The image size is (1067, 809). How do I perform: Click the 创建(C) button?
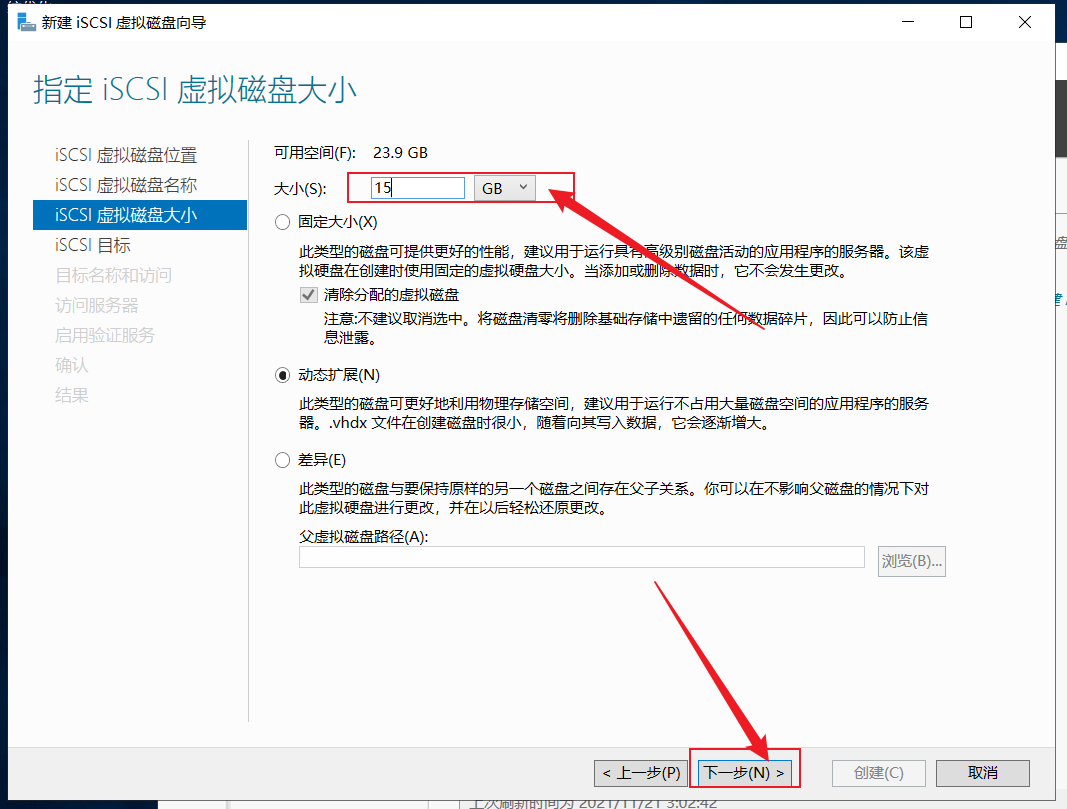pos(879,773)
